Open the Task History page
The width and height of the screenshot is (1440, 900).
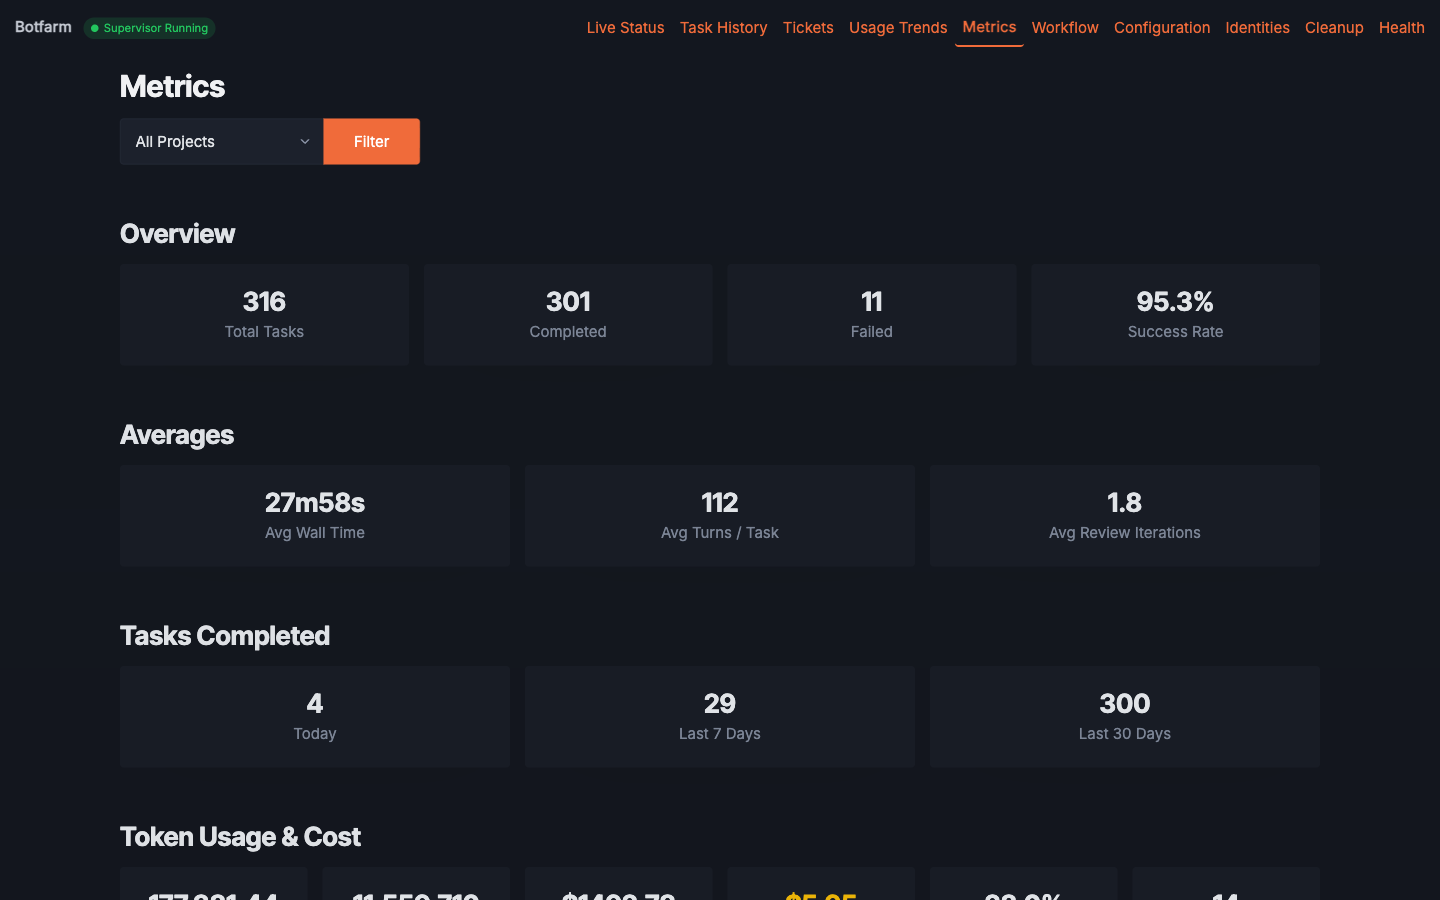click(723, 28)
